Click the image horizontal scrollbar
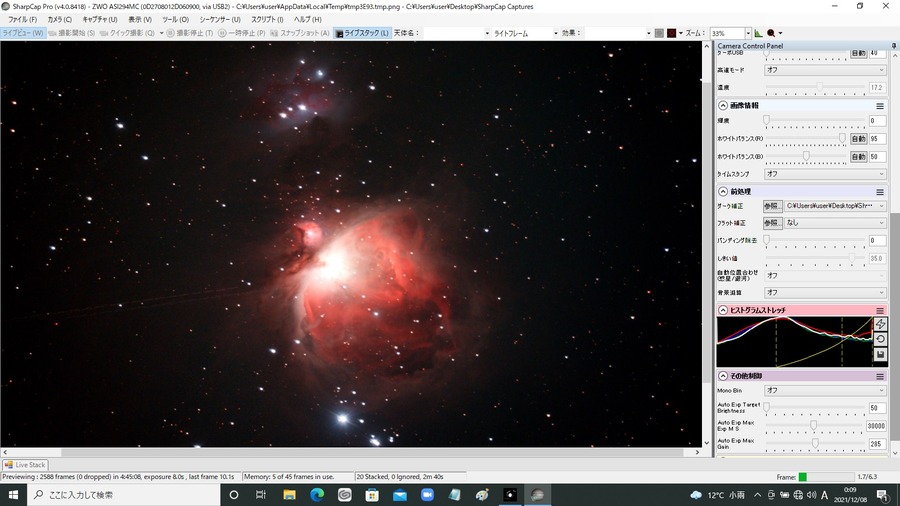 click(x=351, y=452)
